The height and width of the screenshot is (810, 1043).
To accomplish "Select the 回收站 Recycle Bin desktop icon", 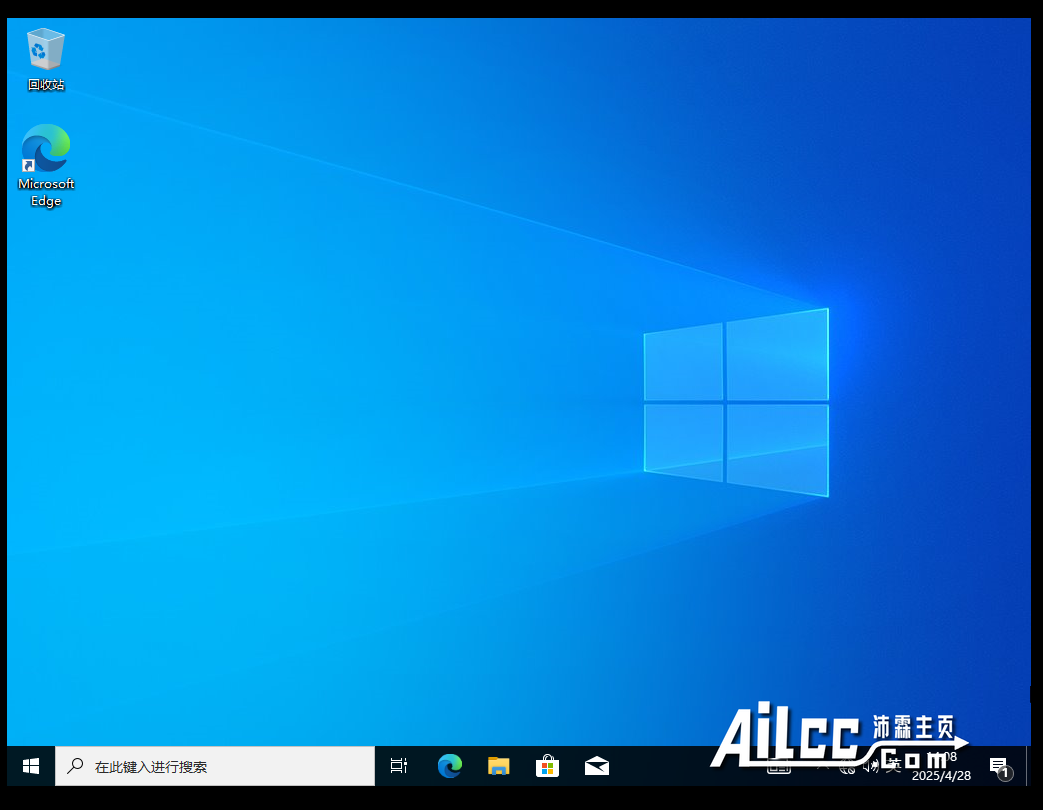I will pos(46,59).
